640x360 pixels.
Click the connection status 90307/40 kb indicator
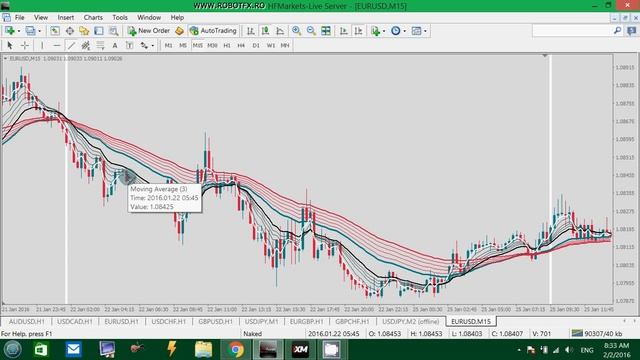tap(597, 333)
